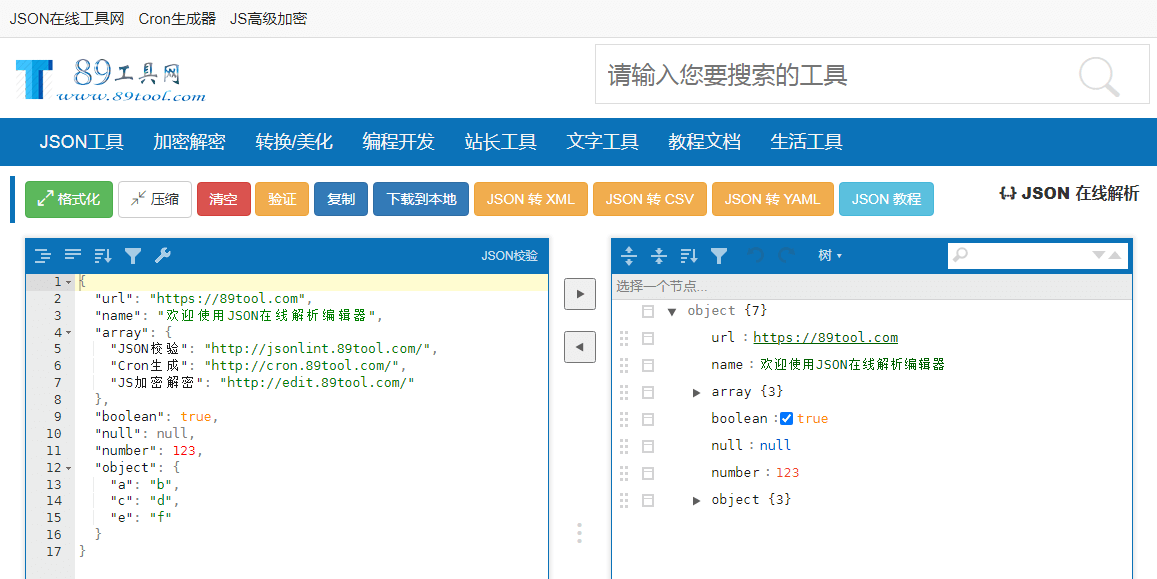The width and height of the screenshot is (1157, 579).
Task: Click the sort icon in left editor toolbar
Action: pos(103,256)
